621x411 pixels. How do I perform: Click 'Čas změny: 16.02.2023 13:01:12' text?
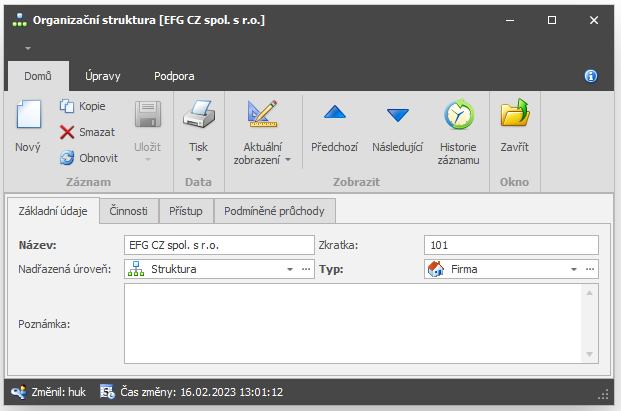[x=202, y=392]
